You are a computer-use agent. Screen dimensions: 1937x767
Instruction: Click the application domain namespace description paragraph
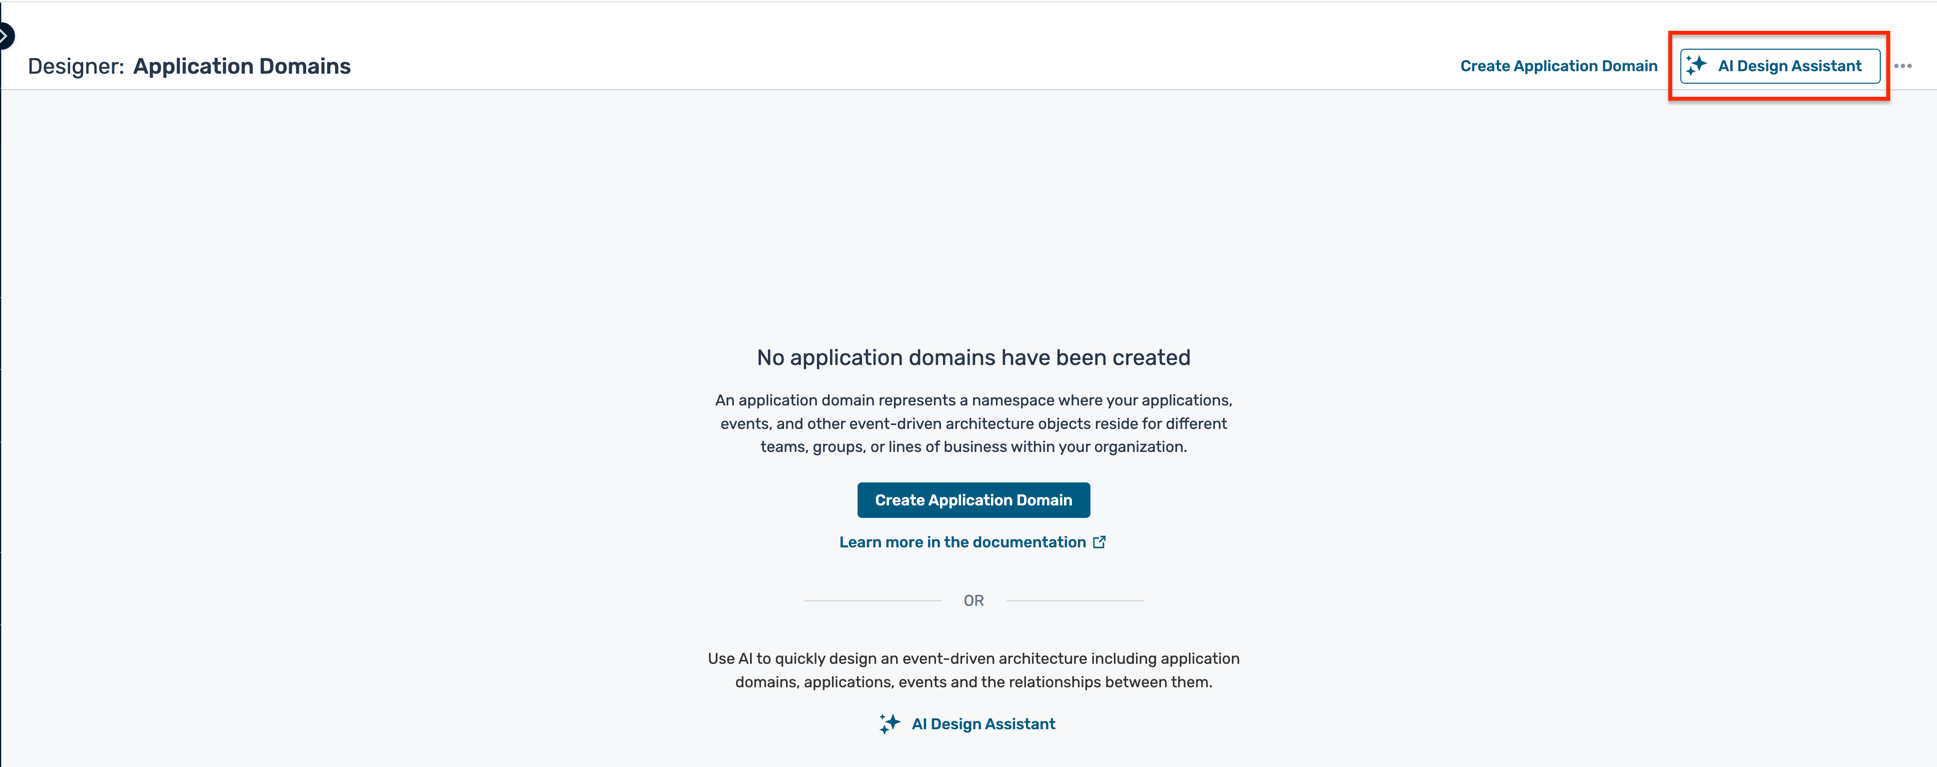(973, 423)
